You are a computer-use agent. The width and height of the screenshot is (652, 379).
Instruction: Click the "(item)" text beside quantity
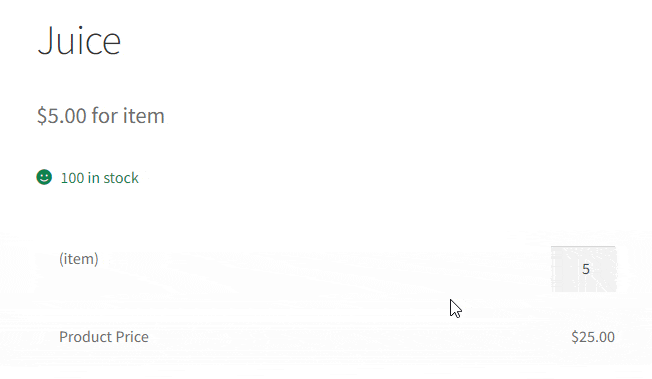pos(79,259)
